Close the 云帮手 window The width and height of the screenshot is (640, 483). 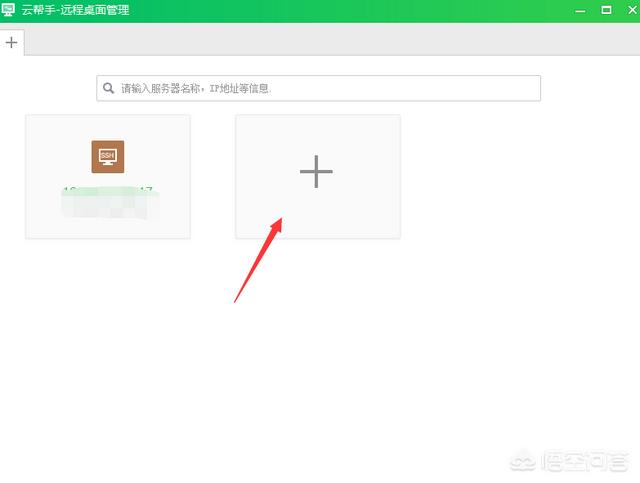[632, 10]
